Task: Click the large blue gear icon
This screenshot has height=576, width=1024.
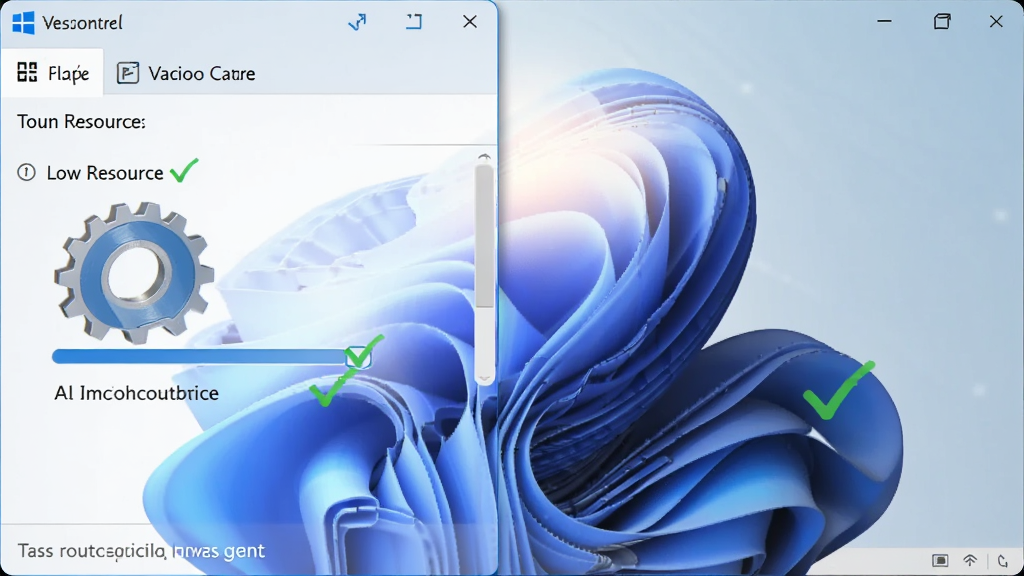Action: pos(134,272)
